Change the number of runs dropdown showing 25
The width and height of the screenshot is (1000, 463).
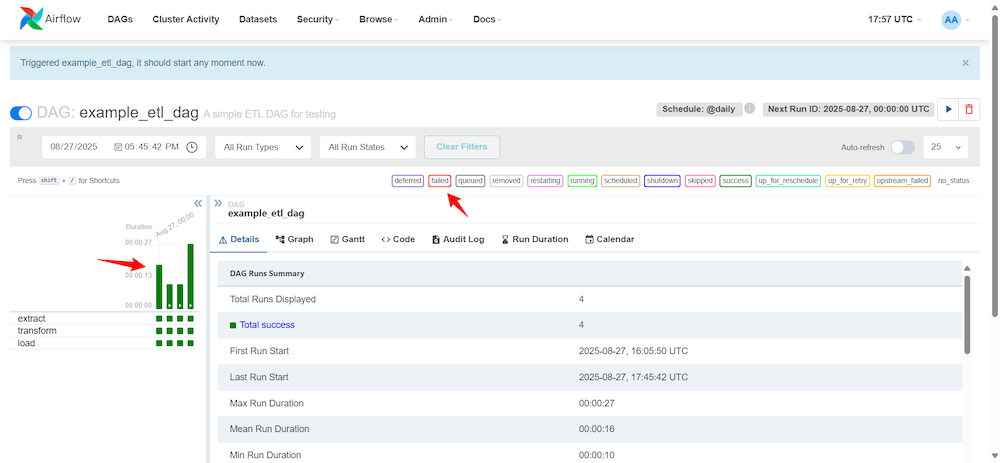945,147
